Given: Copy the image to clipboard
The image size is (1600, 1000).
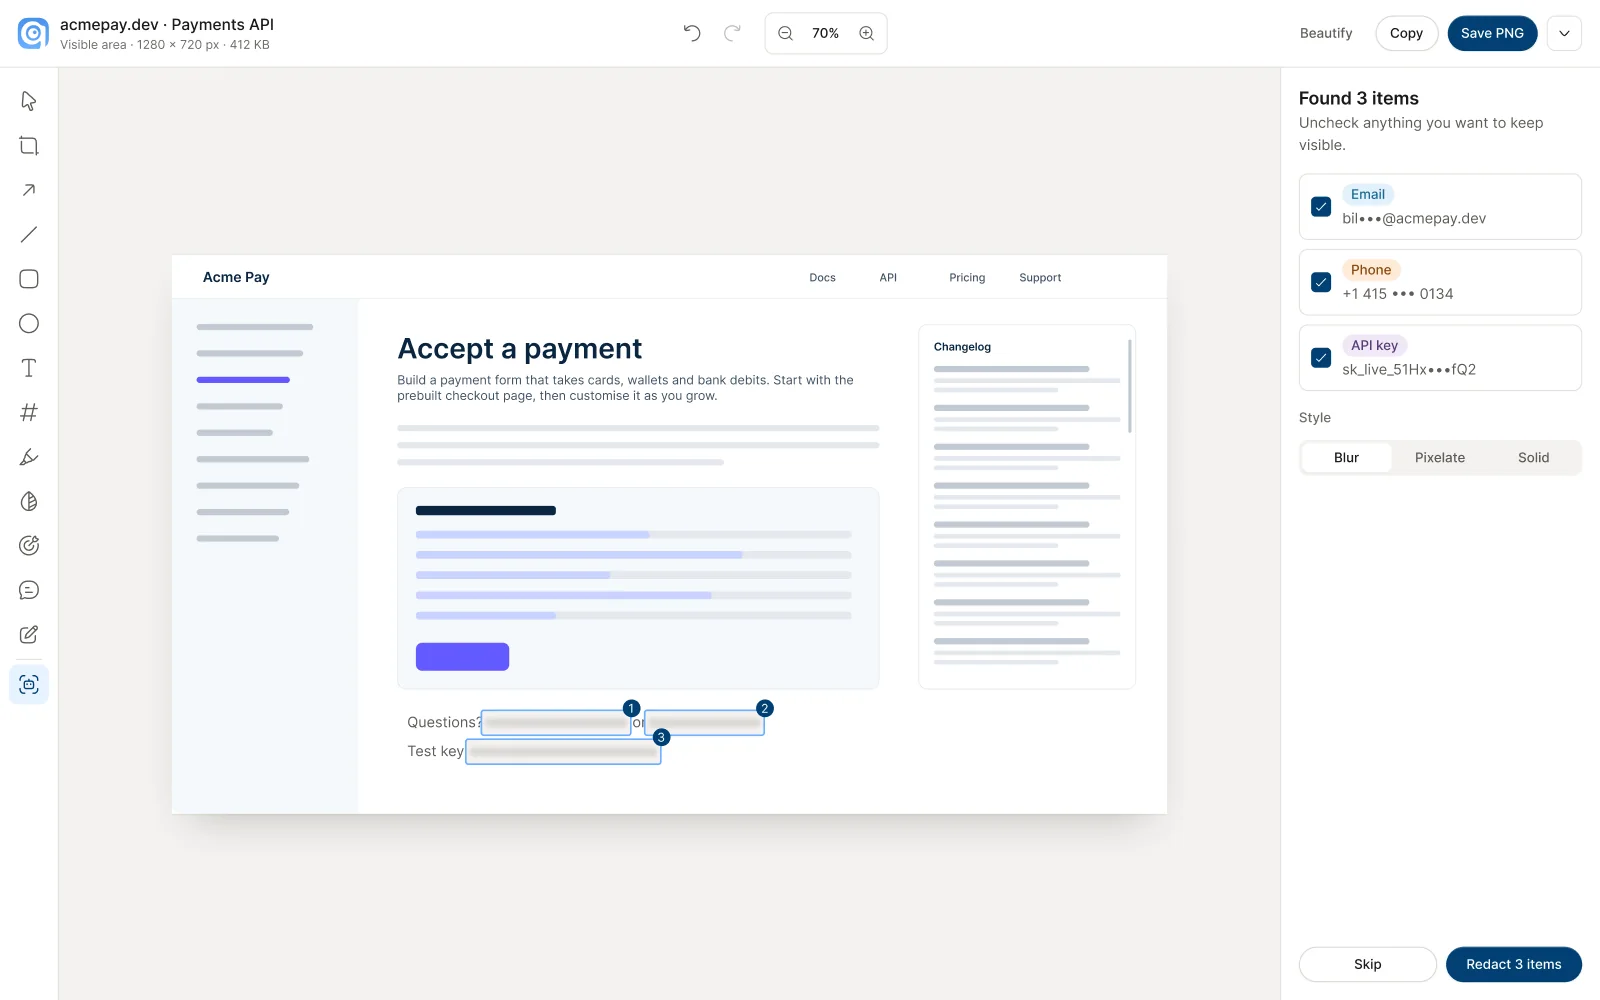Looking at the screenshot, I should pos(1406,33).
